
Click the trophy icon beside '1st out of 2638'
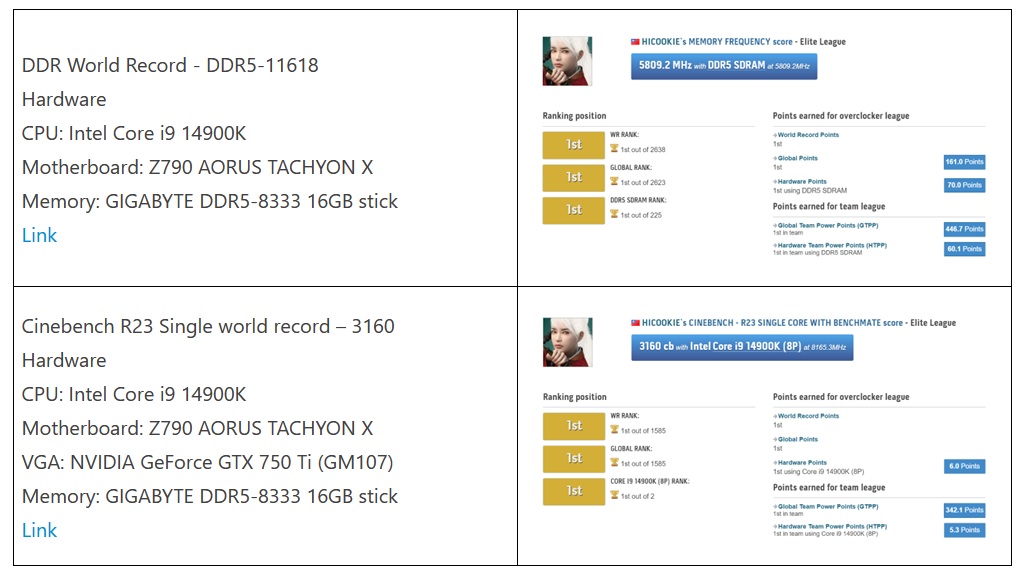click(614, 149)
